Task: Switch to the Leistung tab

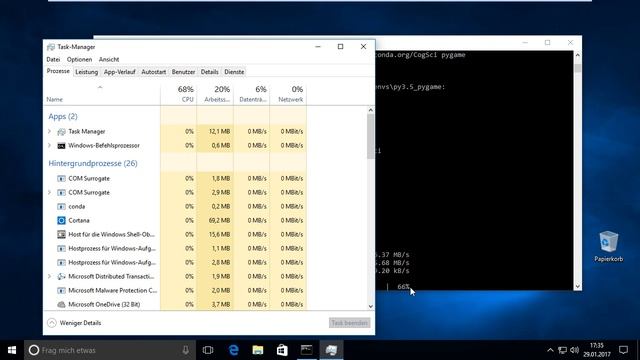Action: (x=87, y=72)
